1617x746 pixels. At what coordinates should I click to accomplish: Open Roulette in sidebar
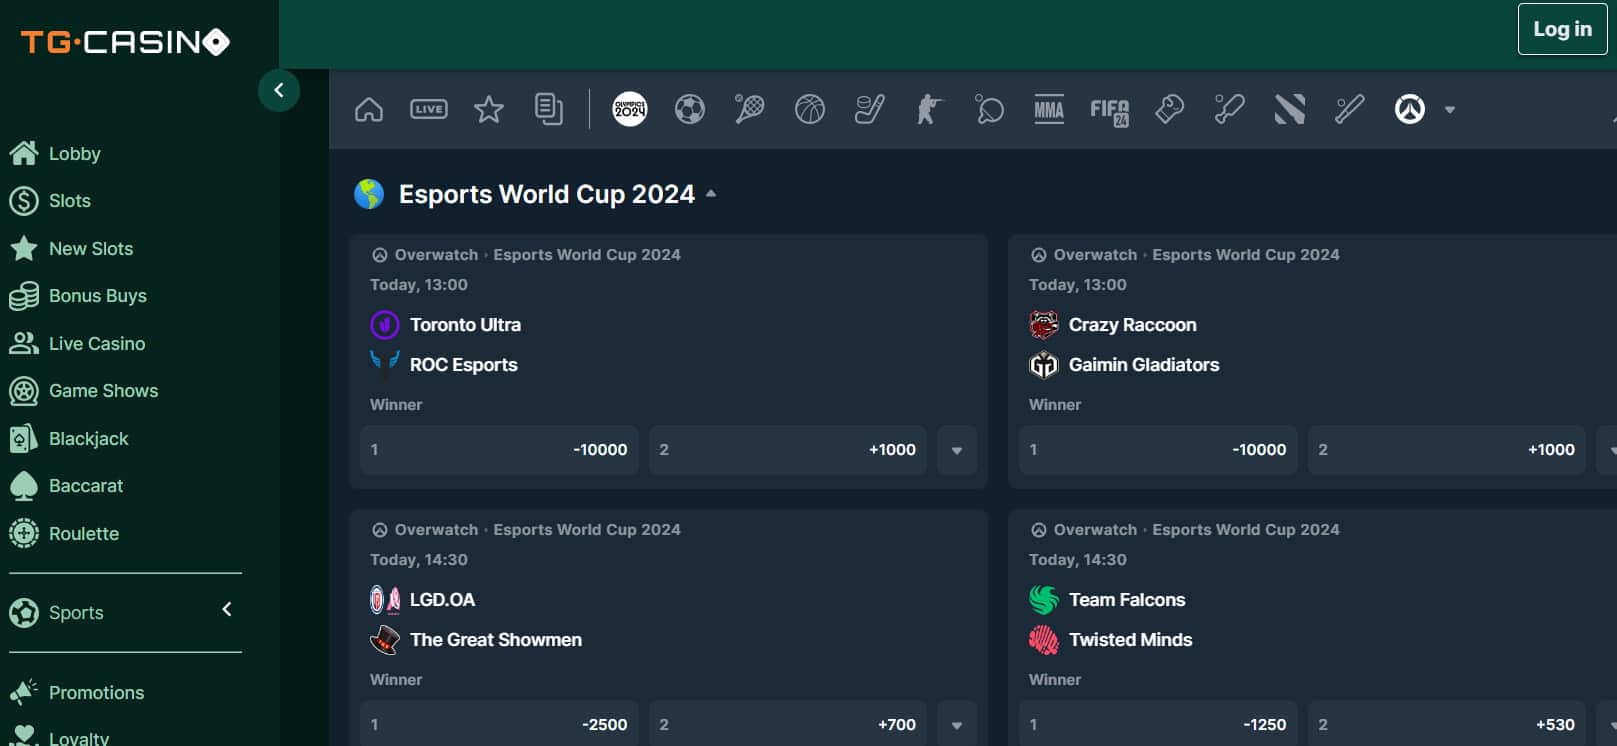[84, 534]
